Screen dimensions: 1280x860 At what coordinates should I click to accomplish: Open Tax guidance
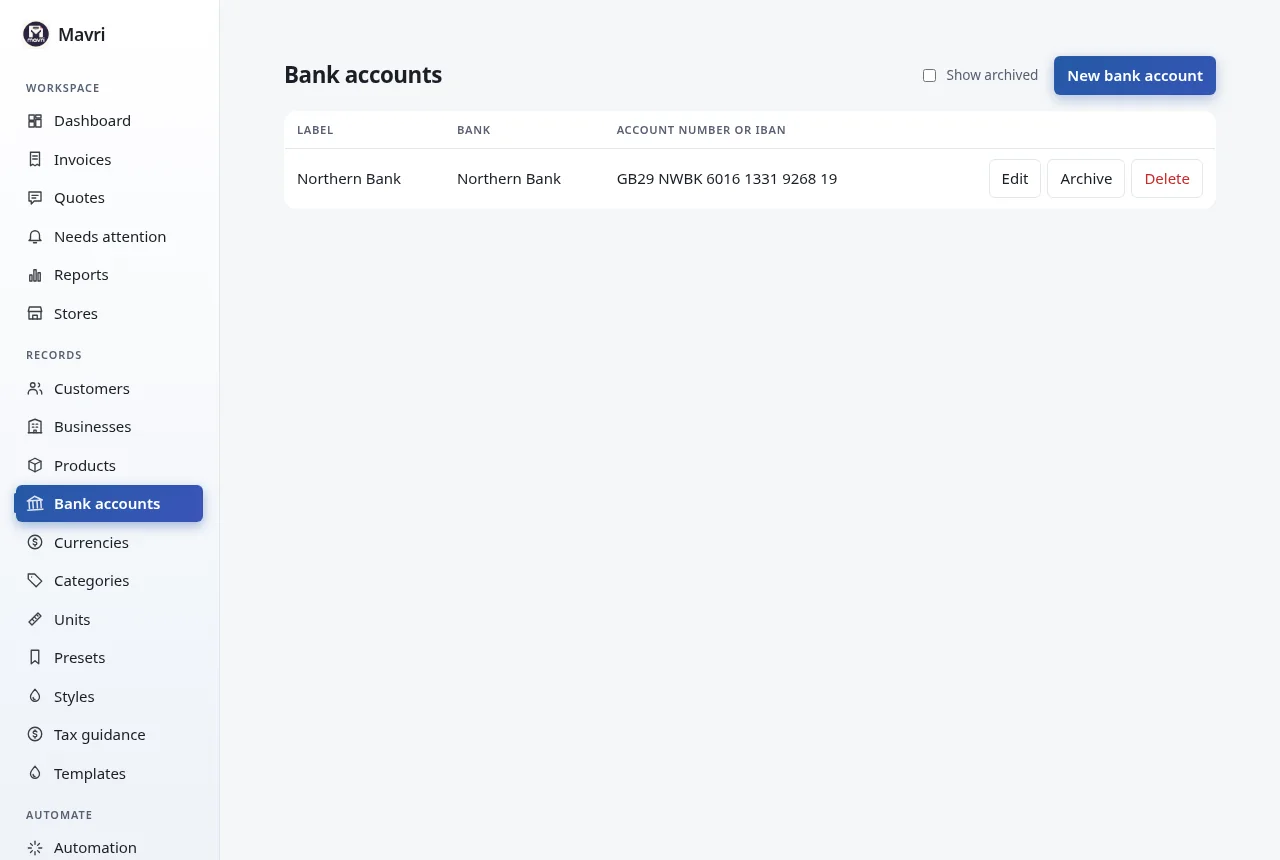tap(109, 735)
